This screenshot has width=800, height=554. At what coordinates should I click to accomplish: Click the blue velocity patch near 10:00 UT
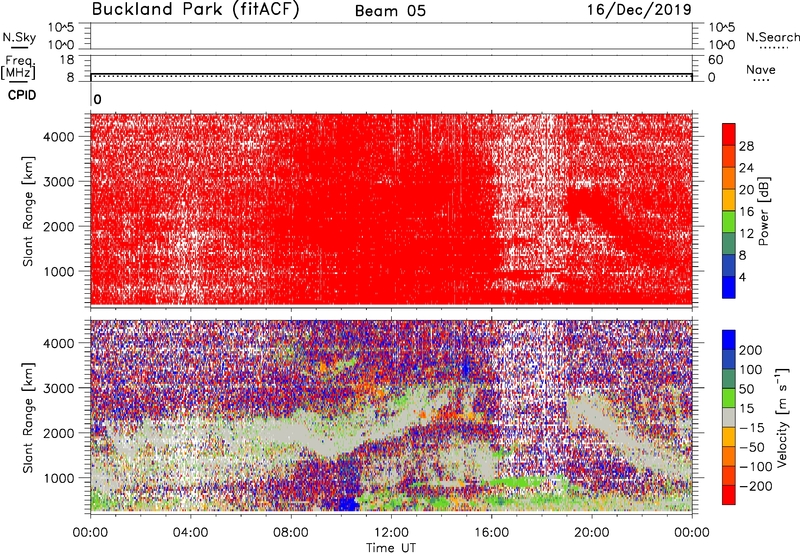pyautogui.click(x=348, y=503)
